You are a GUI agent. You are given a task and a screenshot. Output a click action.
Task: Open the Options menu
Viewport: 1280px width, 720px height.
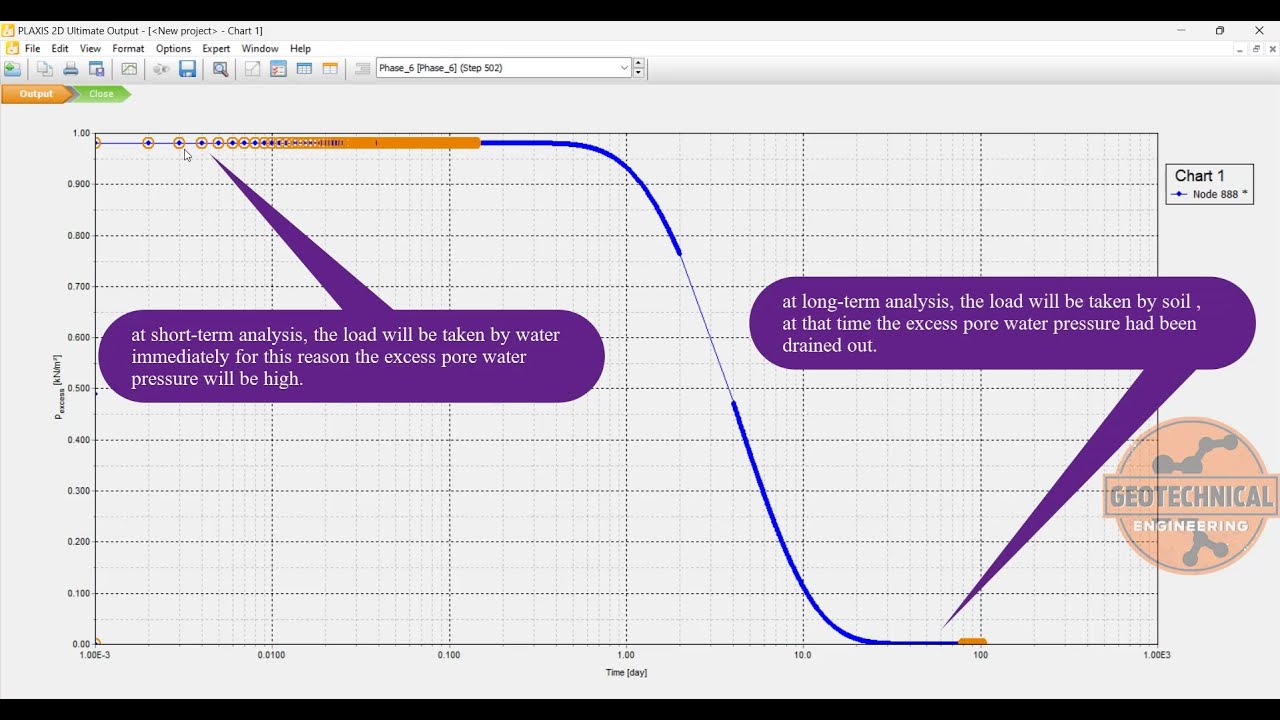[x=173, y=48]
